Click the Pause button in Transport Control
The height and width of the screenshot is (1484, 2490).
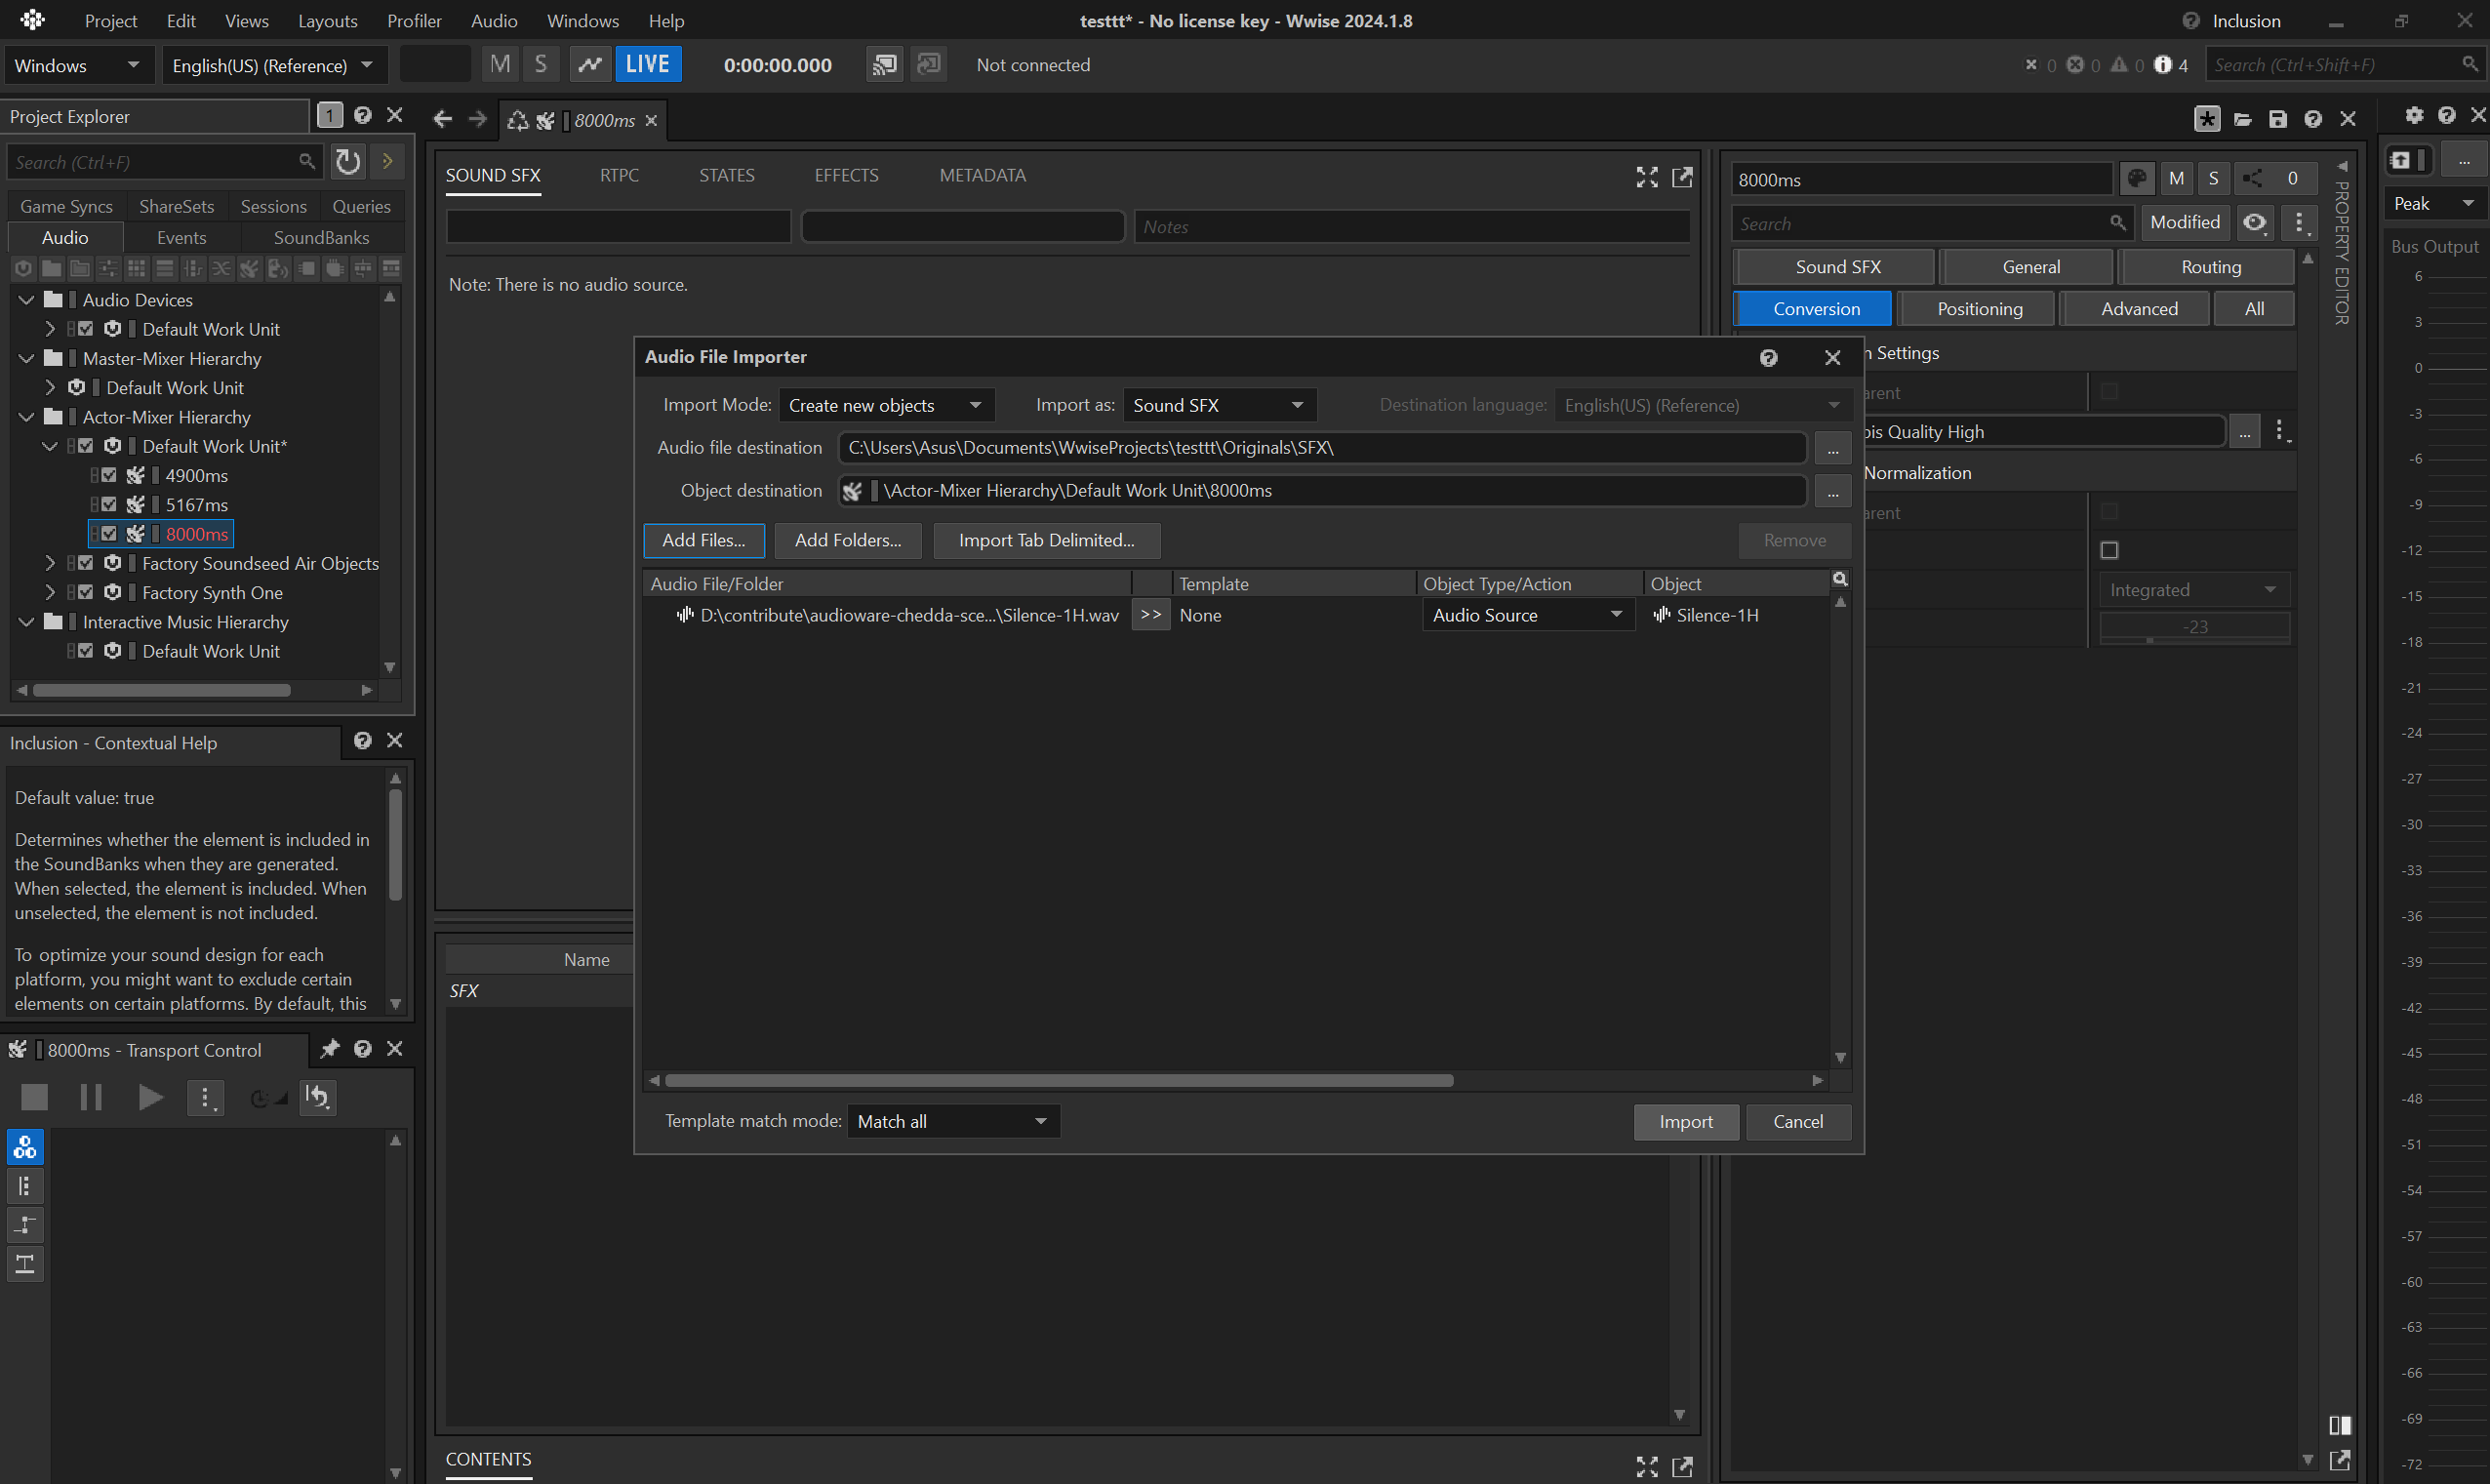click(x=91, y=1097)
